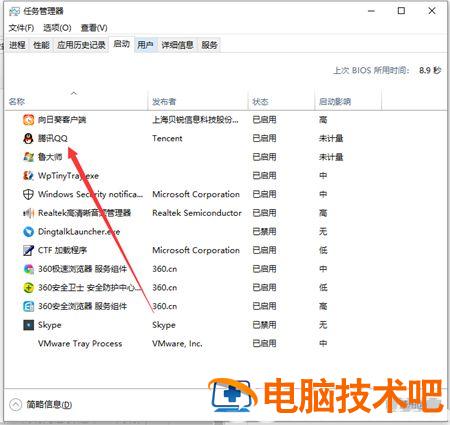This screenshot has height=425, width=450.
Task: Maximize the Task Manager window
Action: [x=402, y=11]
